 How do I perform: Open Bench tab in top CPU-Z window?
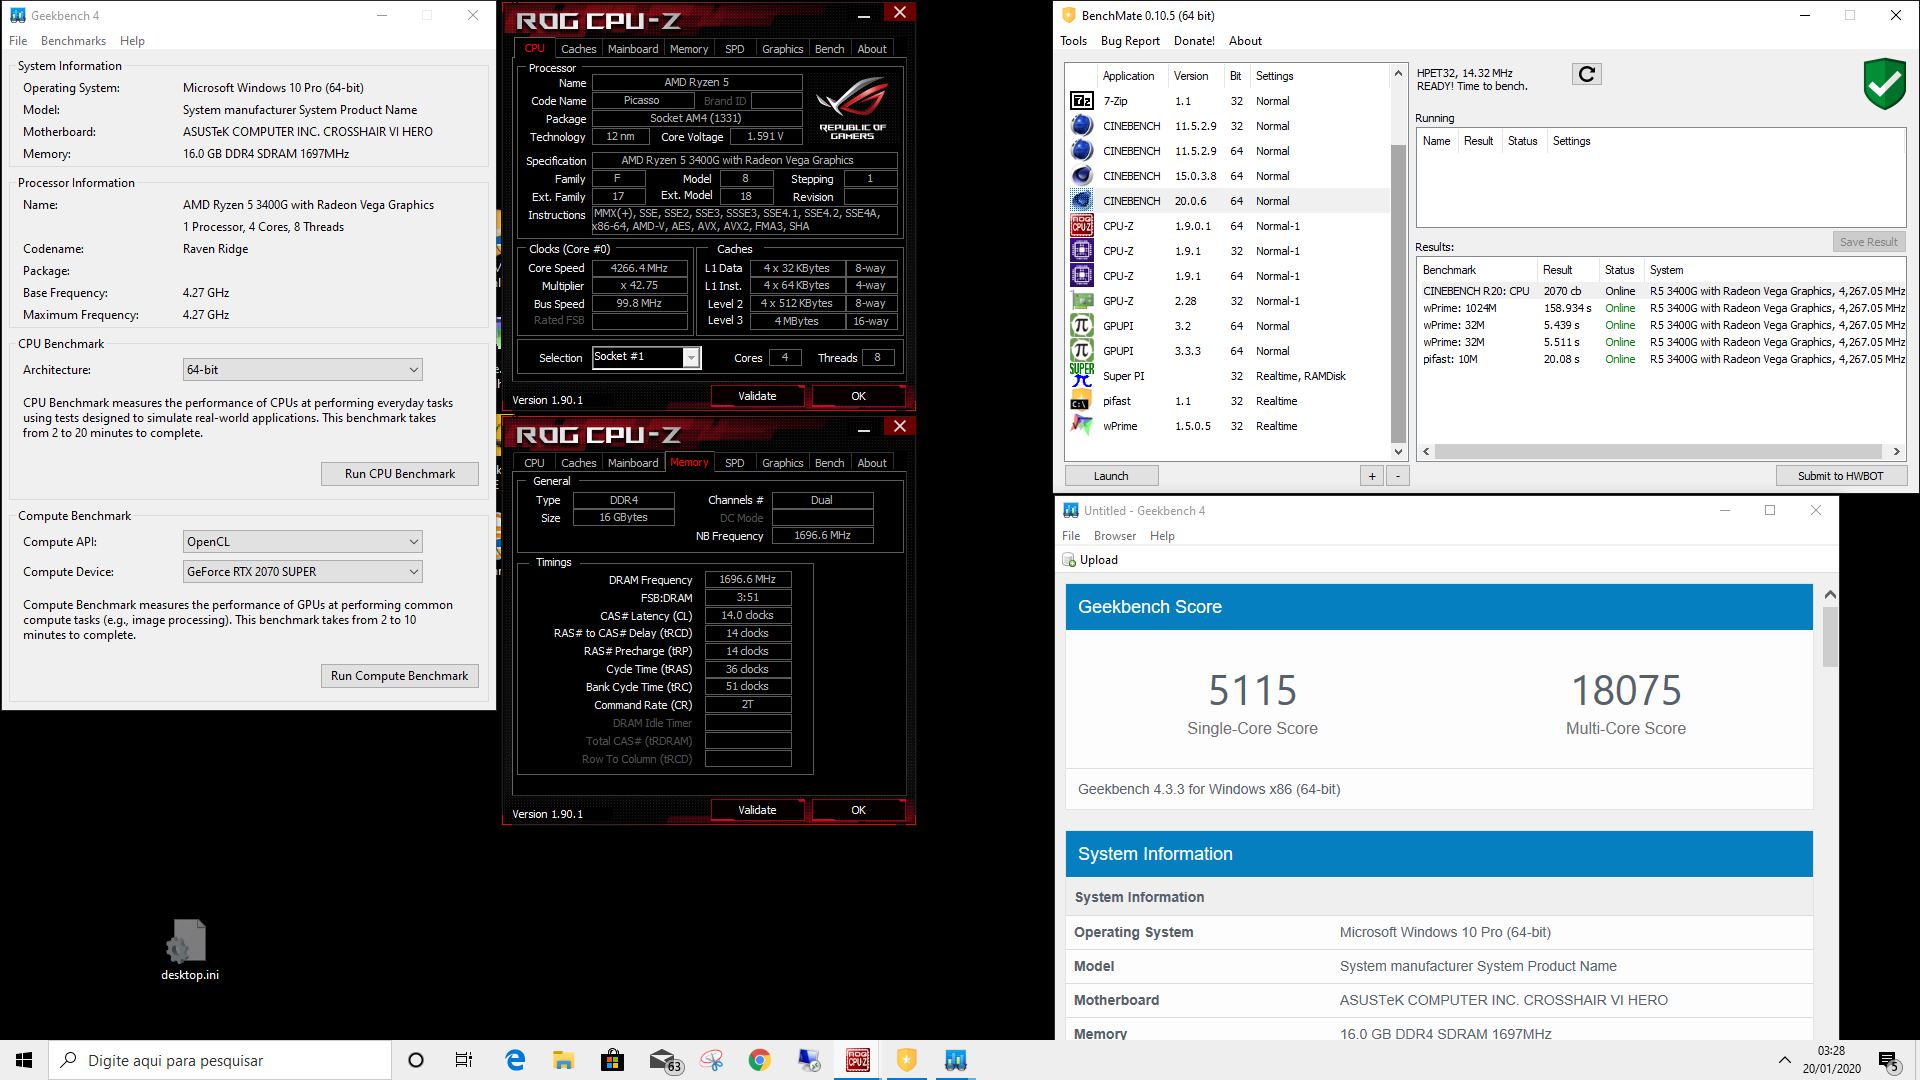(829, 49)
